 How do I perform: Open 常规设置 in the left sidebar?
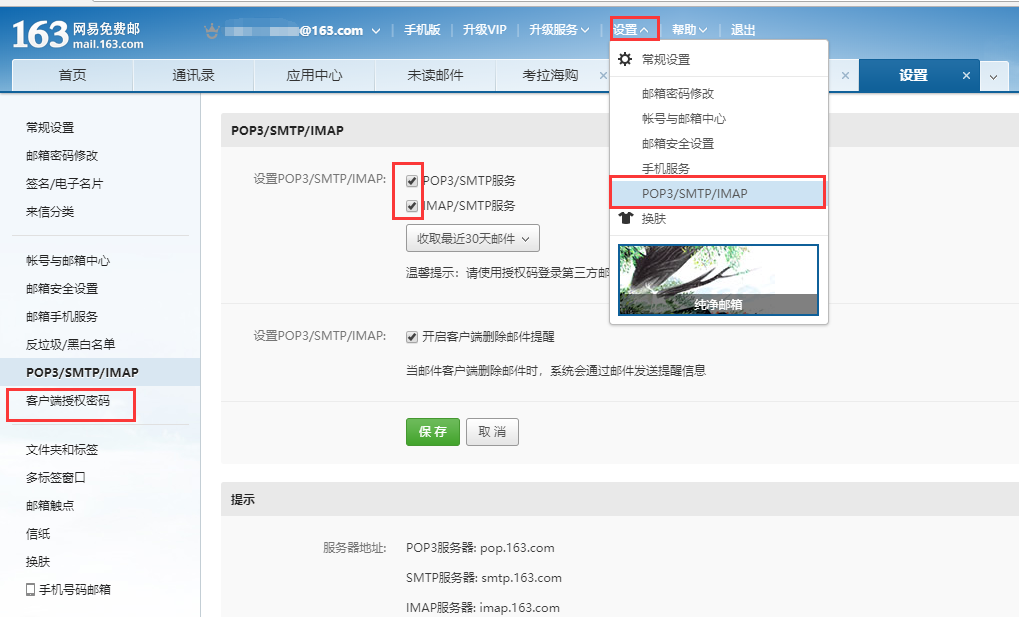click(x=50, y=127)
